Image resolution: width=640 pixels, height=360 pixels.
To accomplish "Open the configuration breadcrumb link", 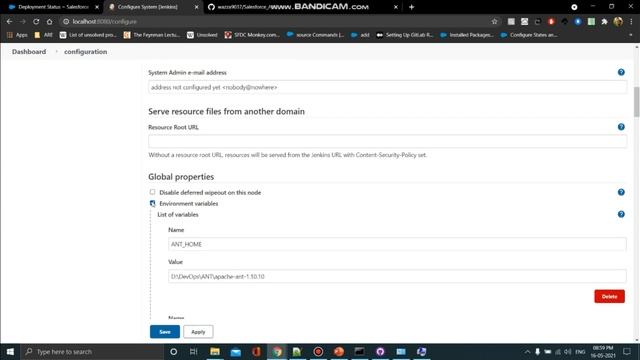I will [x=86, y=52].
